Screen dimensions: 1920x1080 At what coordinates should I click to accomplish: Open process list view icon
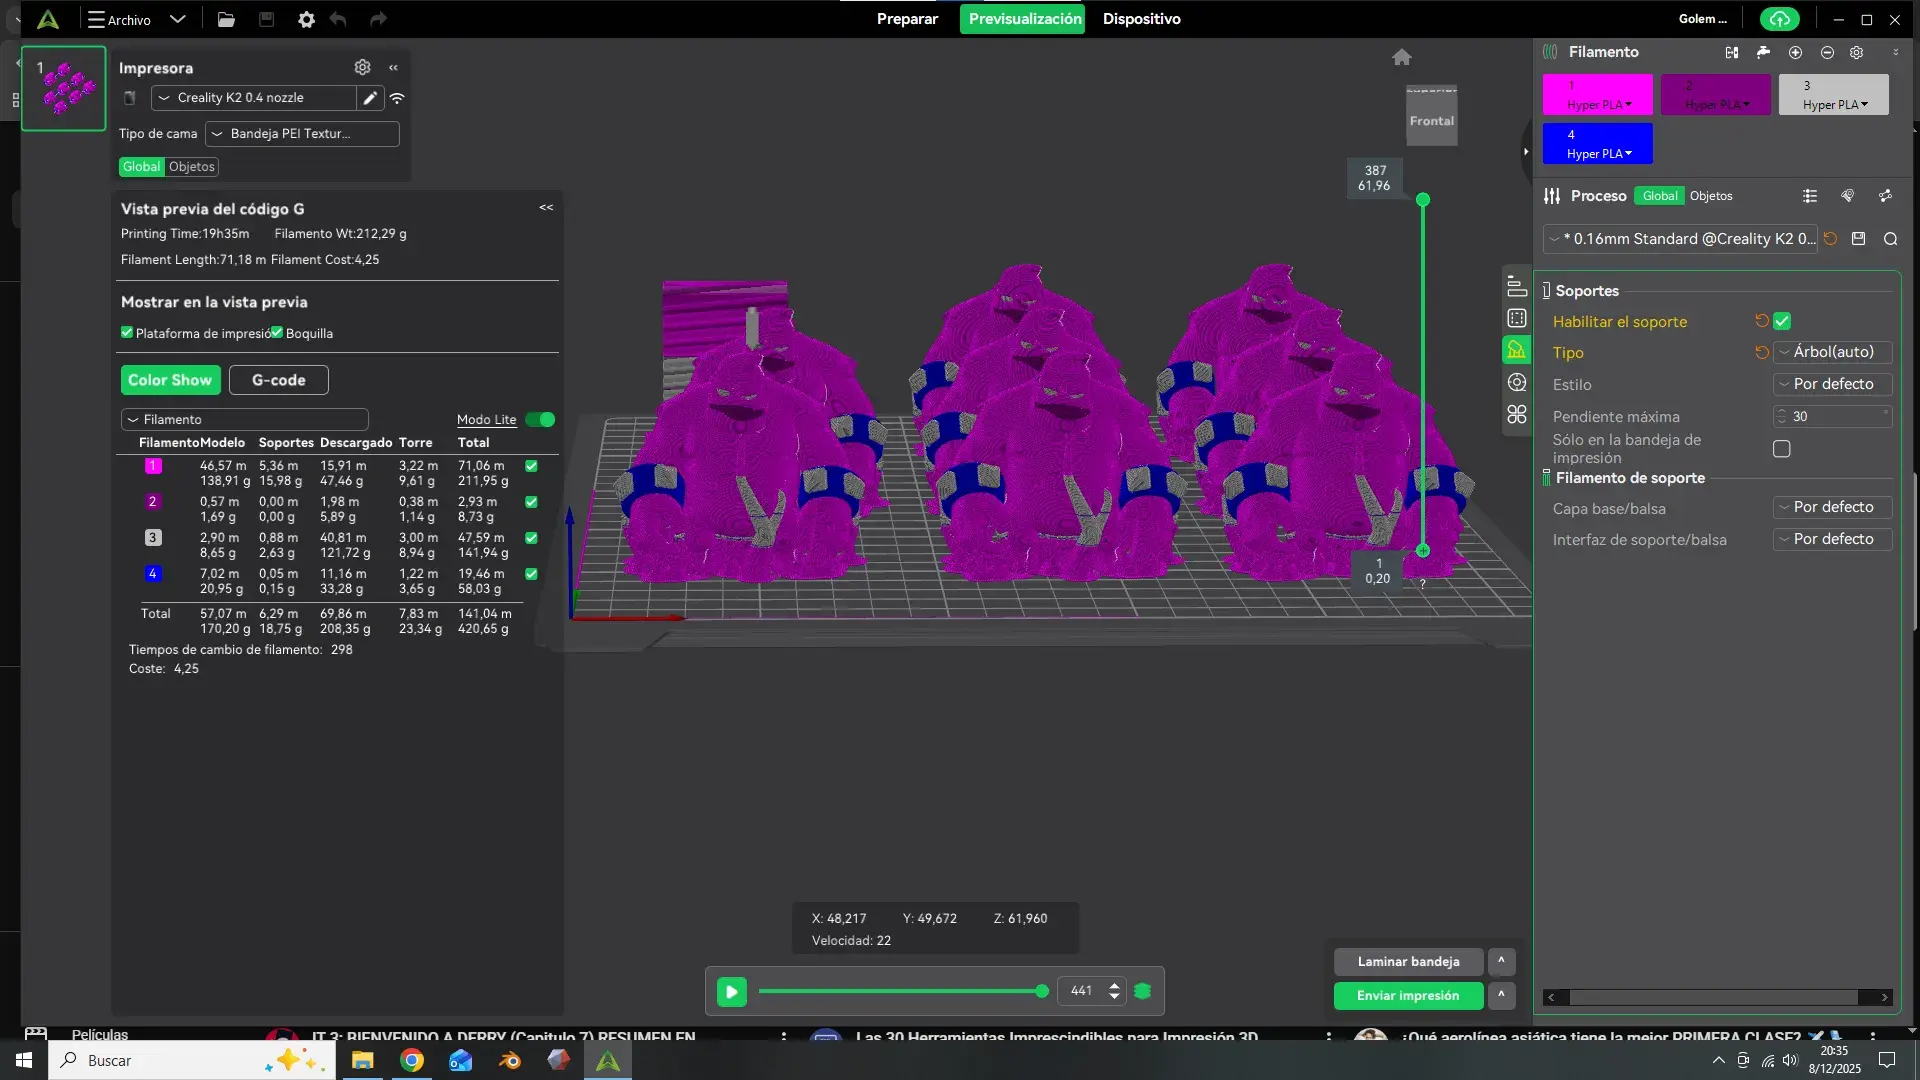pyautogui.click(x=1810, y=196)
